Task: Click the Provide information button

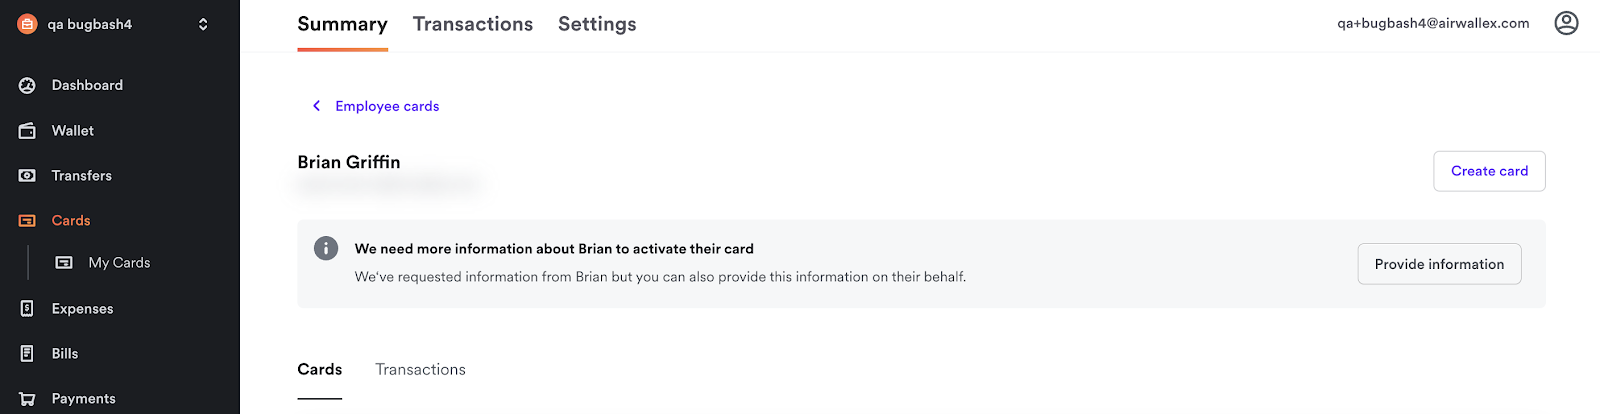Action: (1439, 264)
